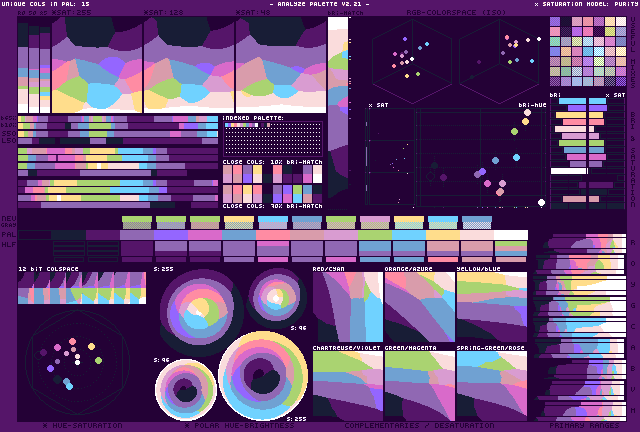Open the ORANGE/AZURE complementary map
Image resolution: width=640 pixels, height=432 pixels.
coord(420,307)
